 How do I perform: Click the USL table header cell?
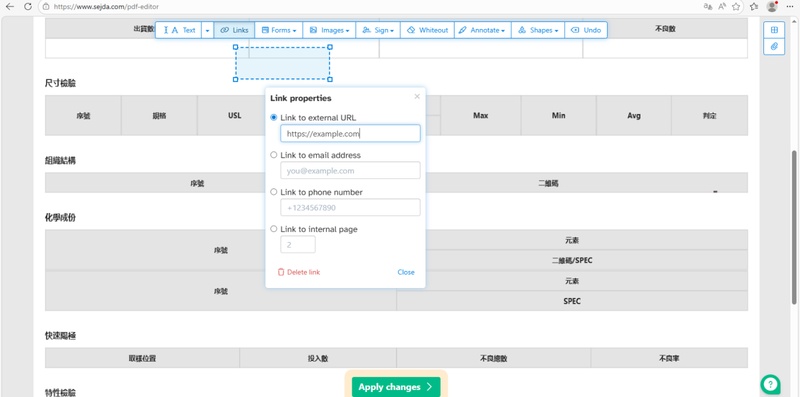point(235,115)
